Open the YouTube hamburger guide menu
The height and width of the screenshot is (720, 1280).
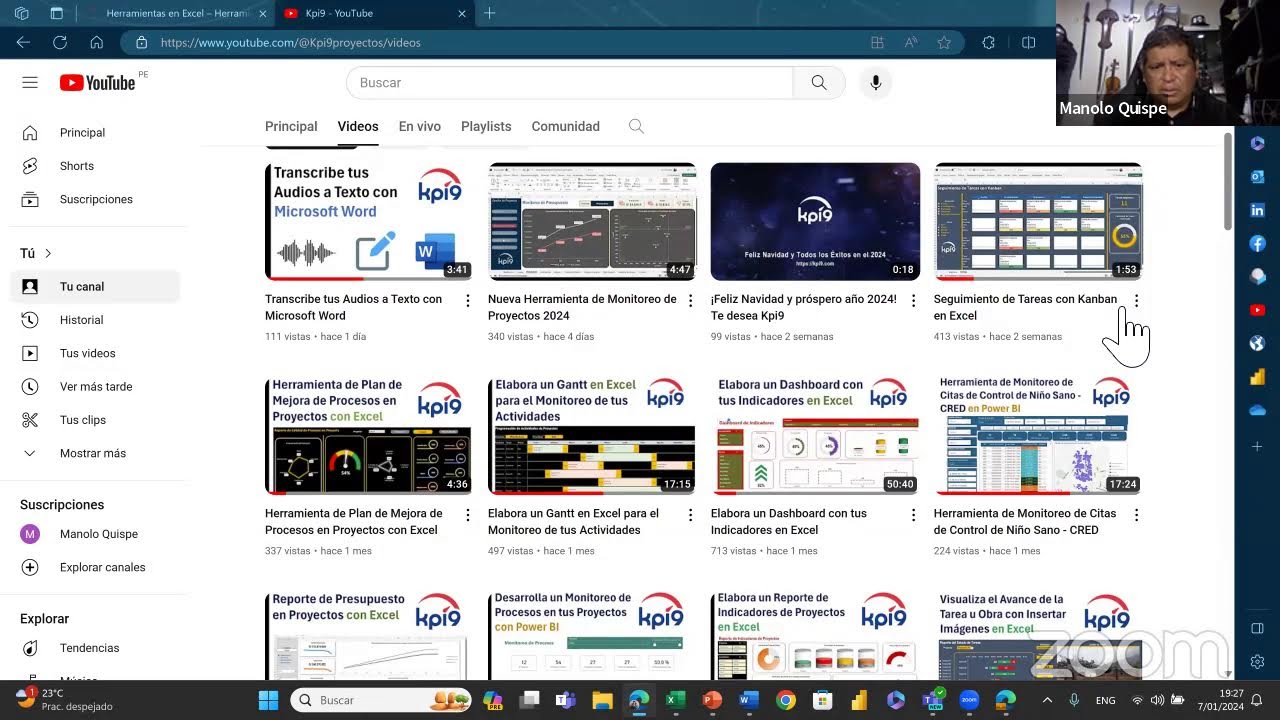[30, 83]
